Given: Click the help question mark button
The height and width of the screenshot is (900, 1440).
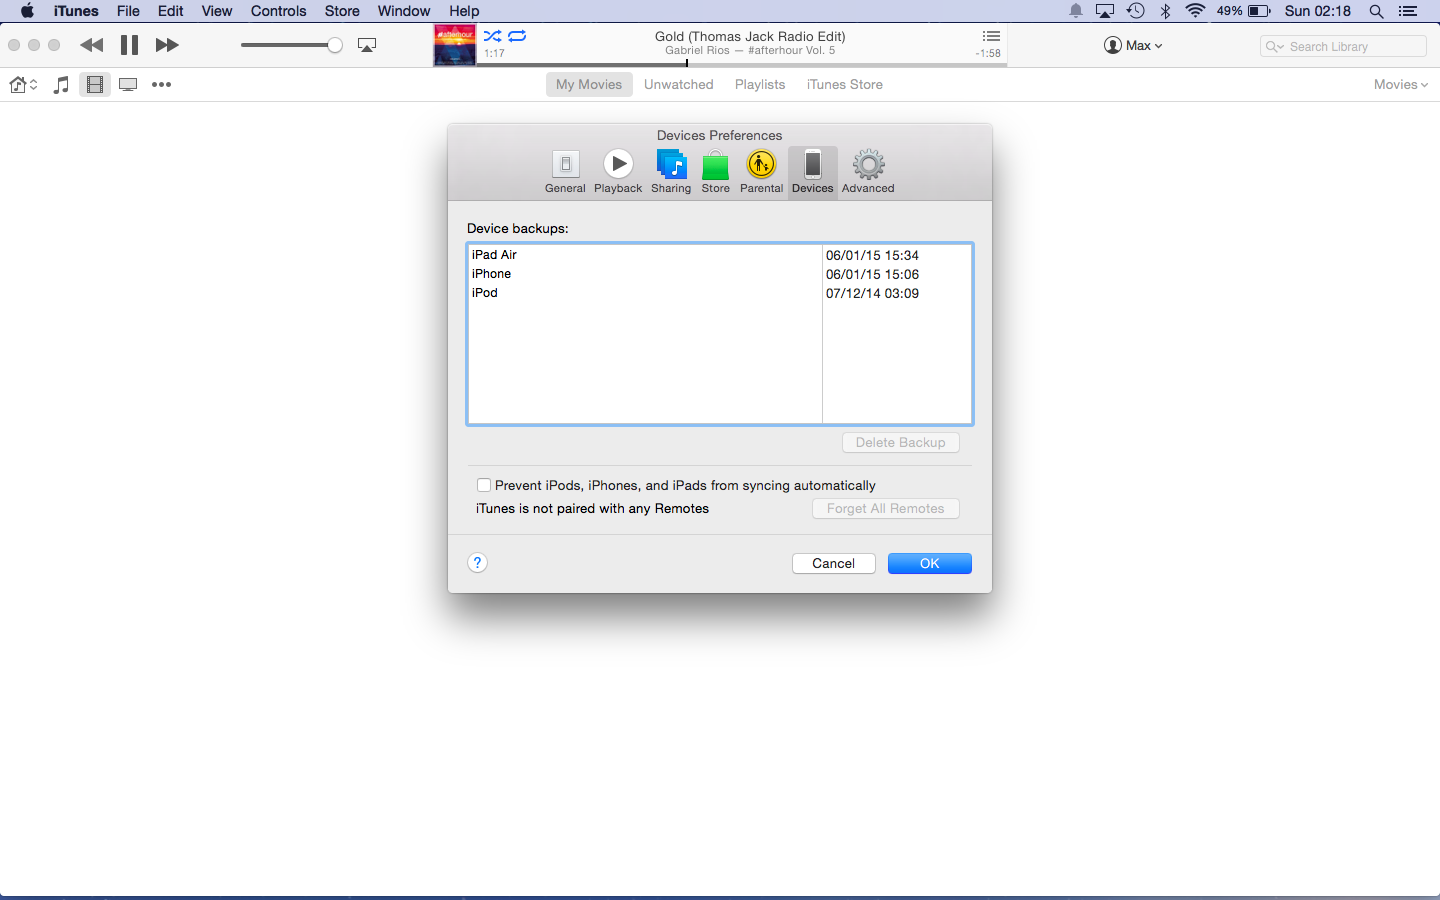Looking at the screenshot, I should pyautogui.click(x=478, y=563).
